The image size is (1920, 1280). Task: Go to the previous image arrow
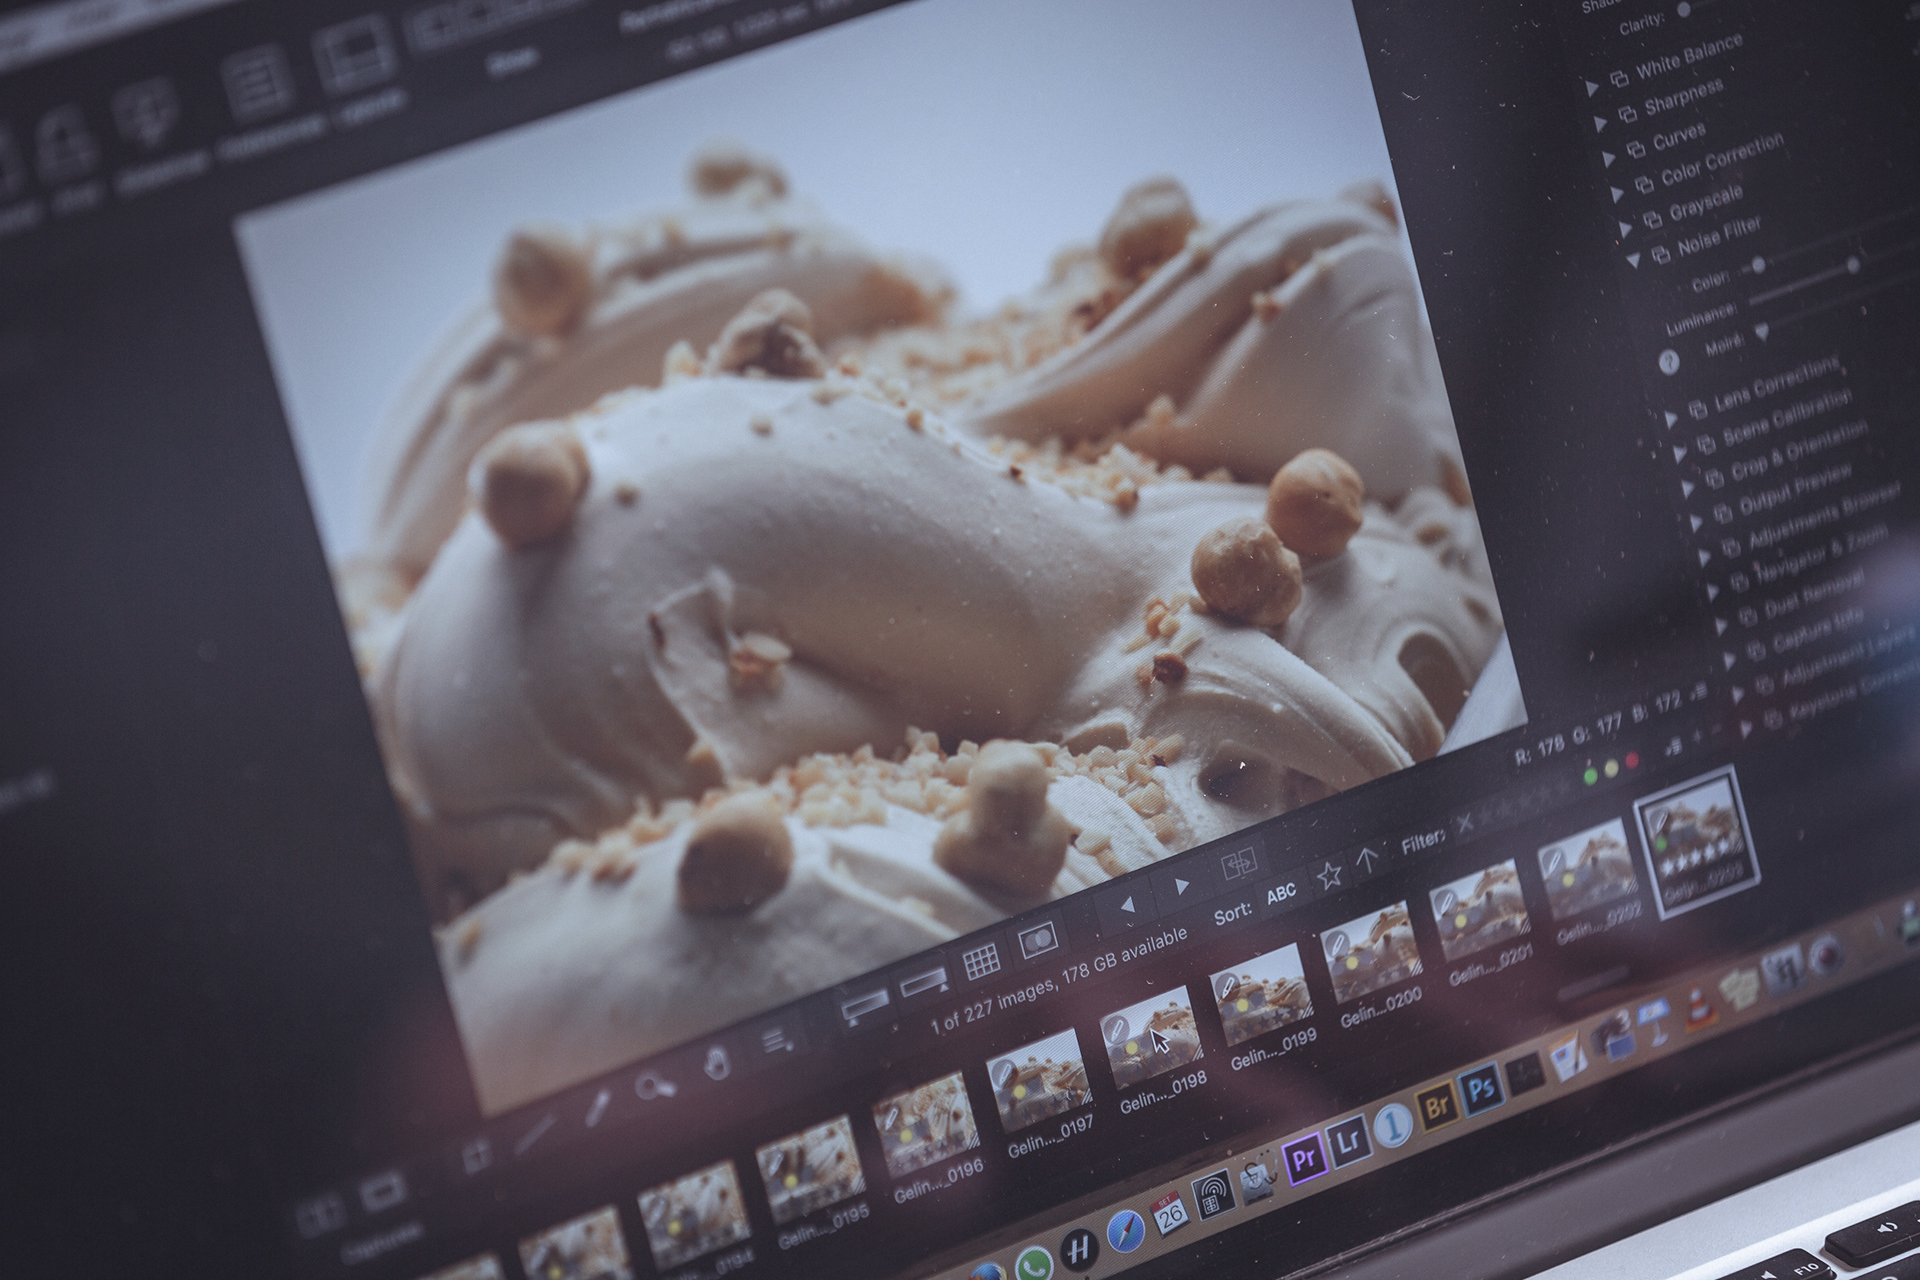point(1127,906)
